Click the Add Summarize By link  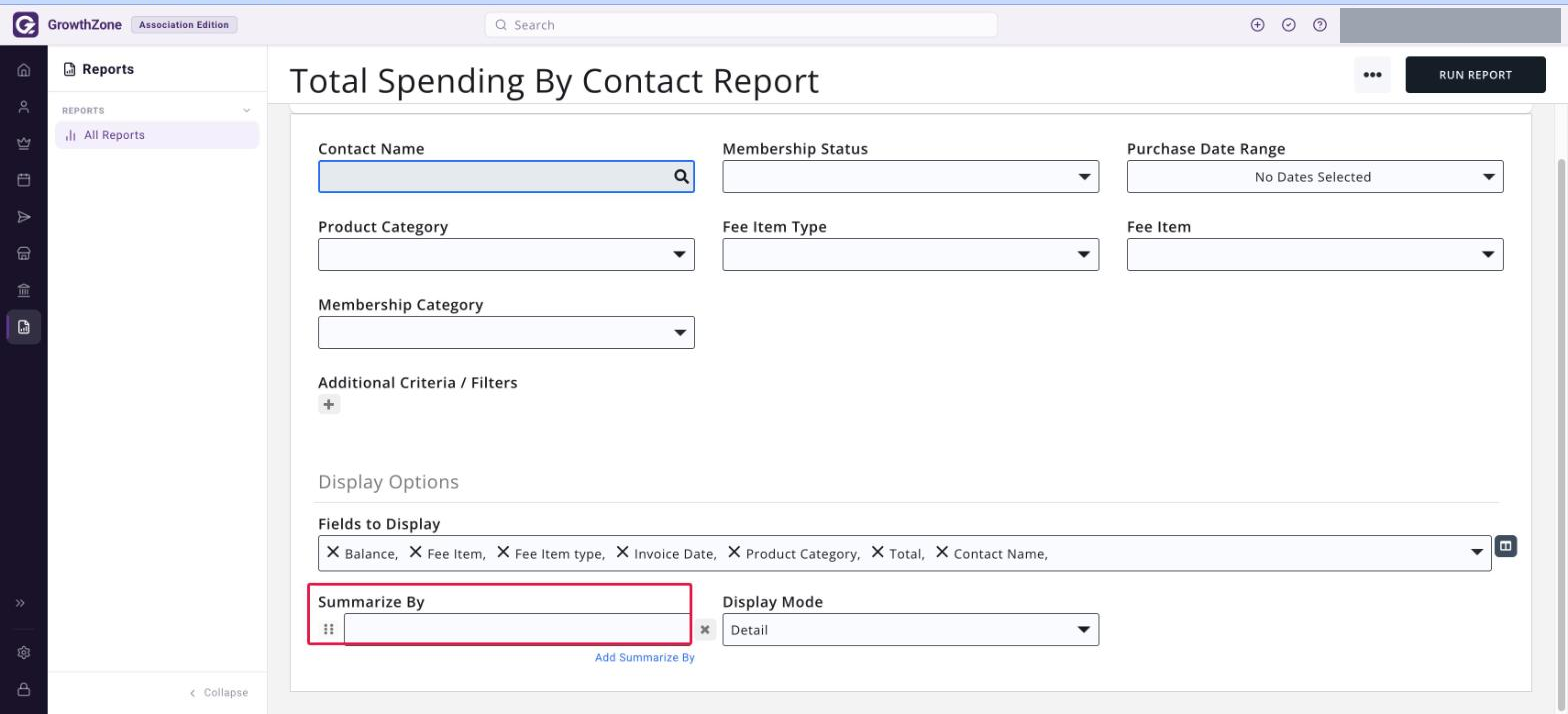pyautogui.click(x=645, y=658)
